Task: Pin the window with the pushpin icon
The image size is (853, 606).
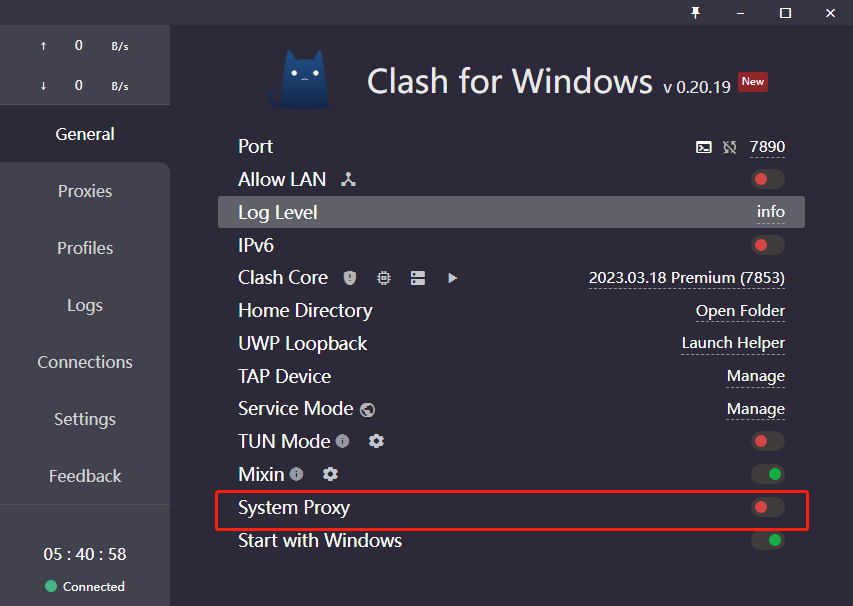Action: click(x=695, y=13)
